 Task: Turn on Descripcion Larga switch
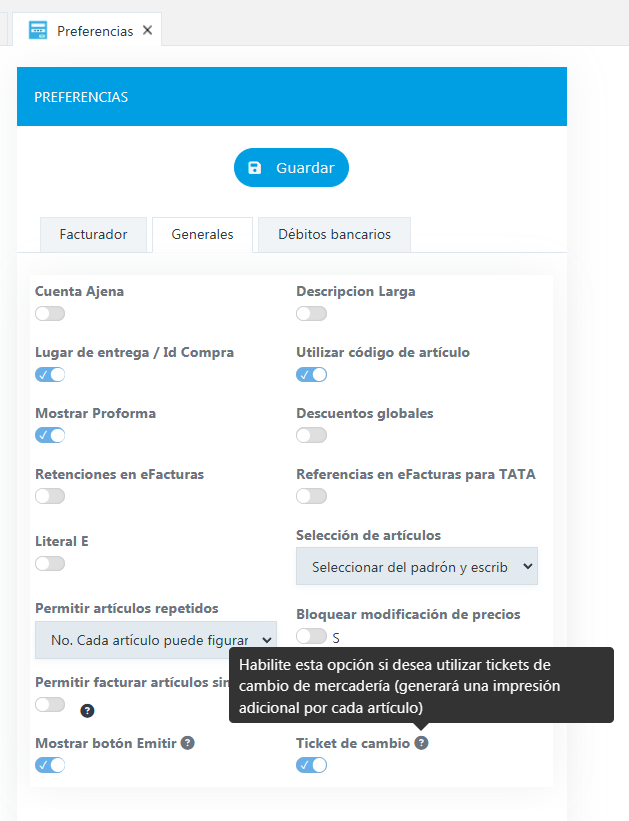click(311, 314)
